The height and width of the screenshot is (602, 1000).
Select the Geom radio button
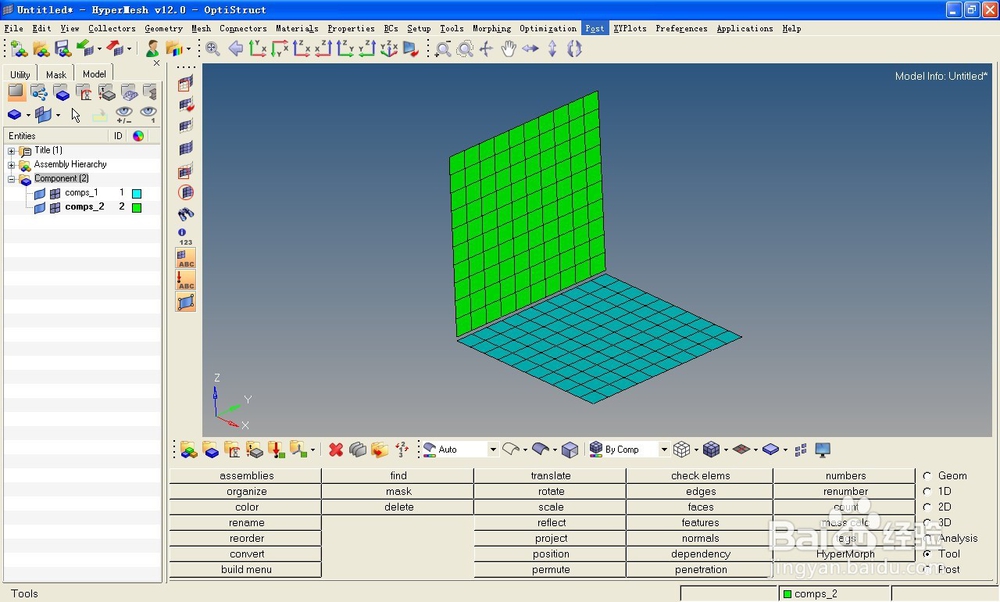coord(927,476)
